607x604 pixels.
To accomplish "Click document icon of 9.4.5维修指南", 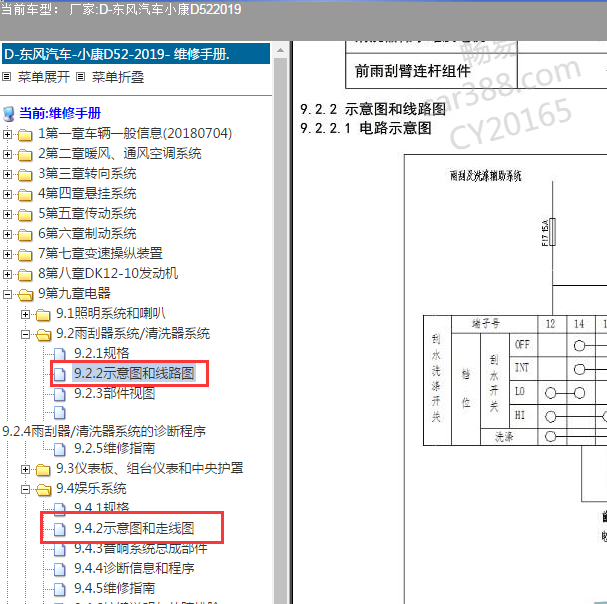I will [60, 589].
